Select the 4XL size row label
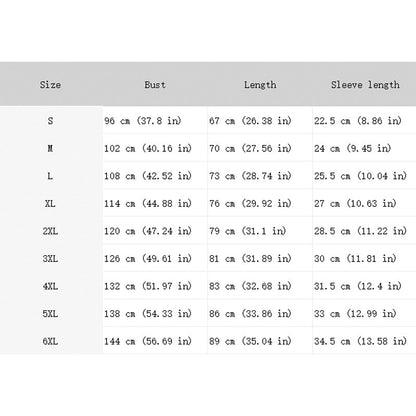The image size is (416, 416). click(50, 286)
